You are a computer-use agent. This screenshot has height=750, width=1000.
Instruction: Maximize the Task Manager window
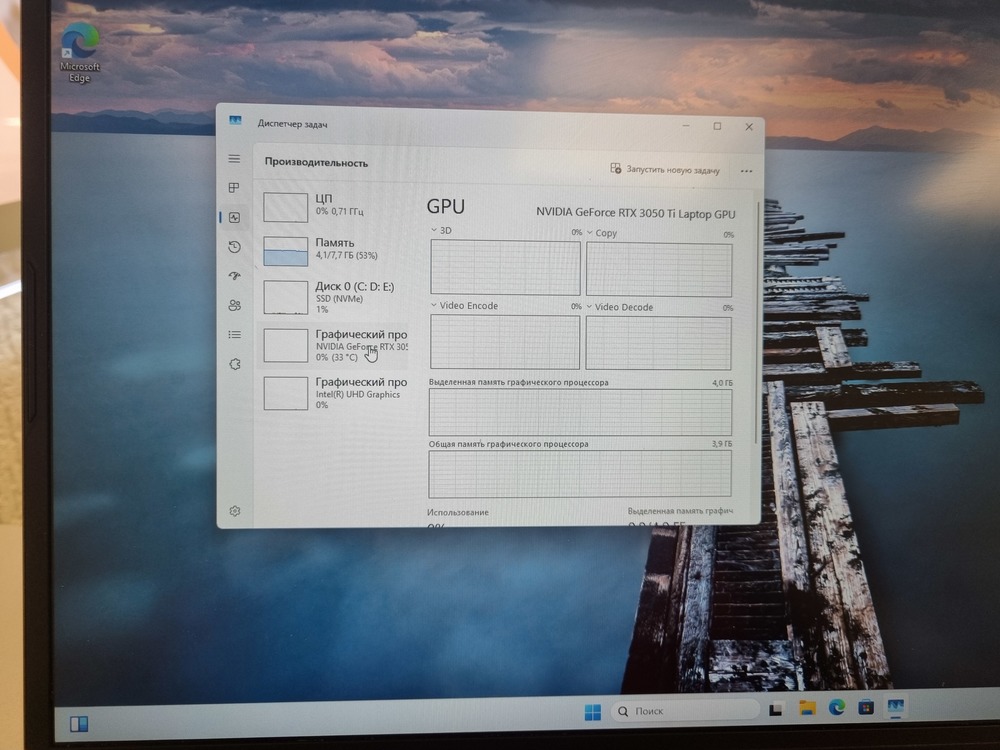(717, 126)
